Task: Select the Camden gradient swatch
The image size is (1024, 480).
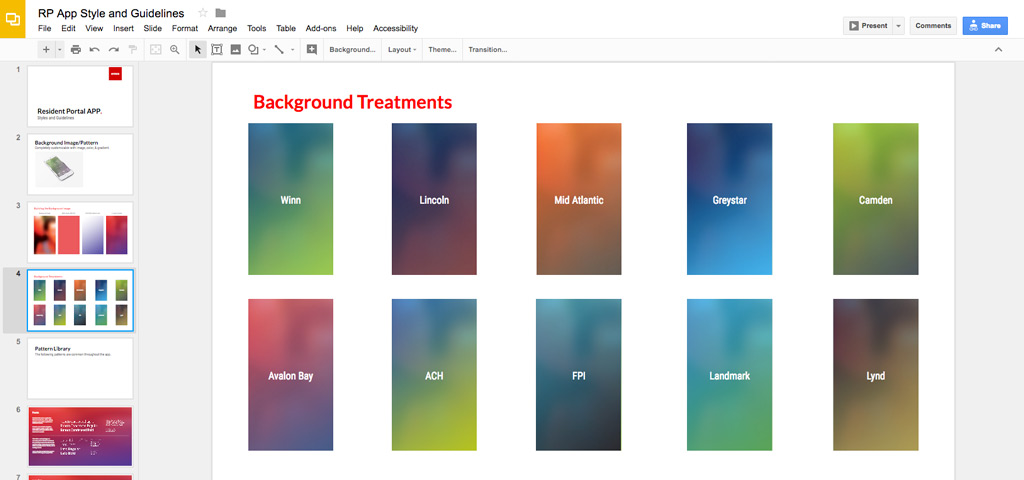Action: (876, 199)
